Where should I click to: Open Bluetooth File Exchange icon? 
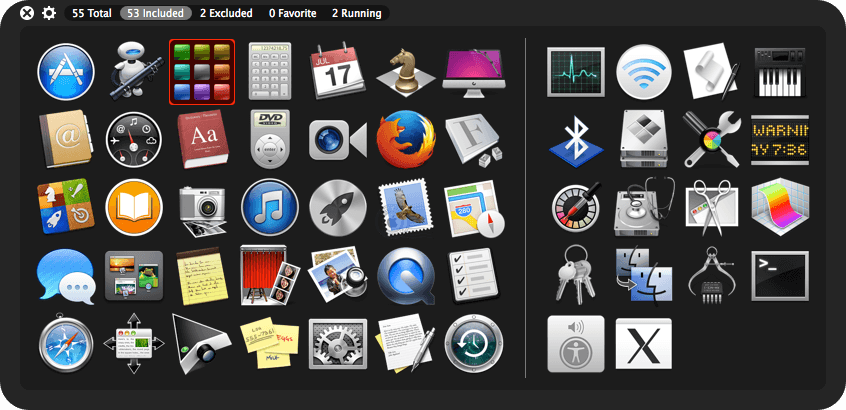(576, 139)
